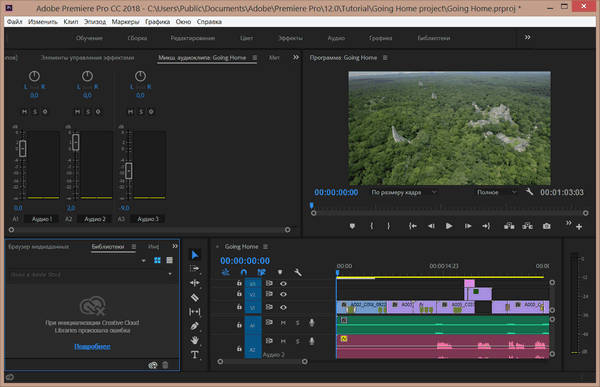Click the Подробнее link

point(92,346)
